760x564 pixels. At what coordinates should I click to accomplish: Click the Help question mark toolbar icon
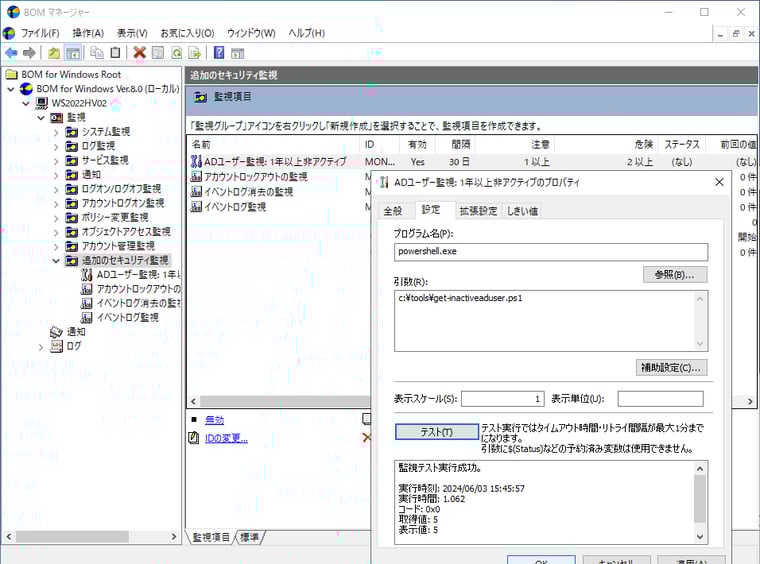point(219,52)
